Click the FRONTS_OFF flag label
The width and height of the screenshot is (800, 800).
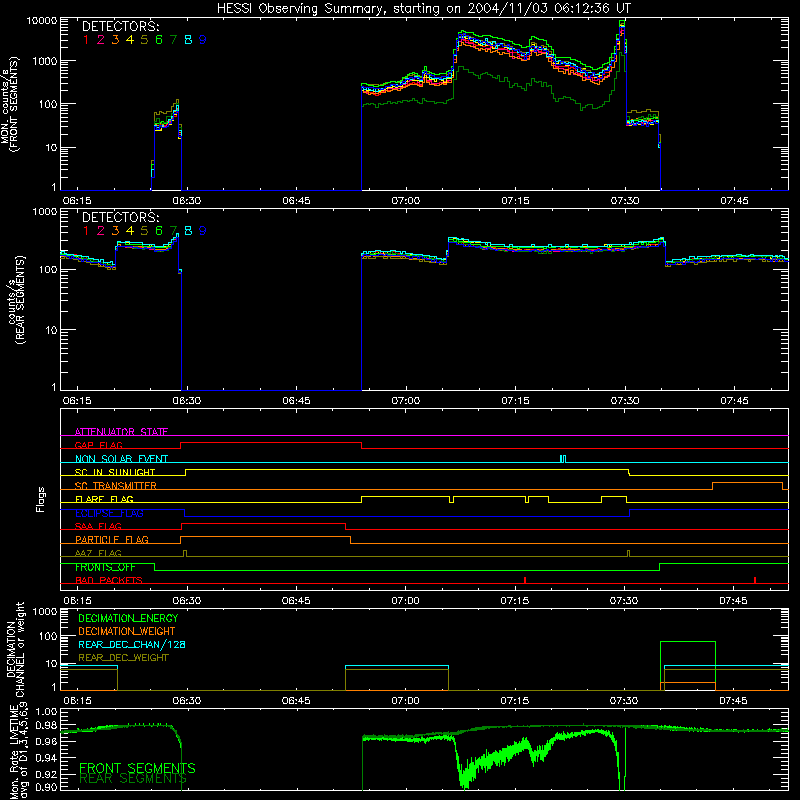tap(105, 567)
